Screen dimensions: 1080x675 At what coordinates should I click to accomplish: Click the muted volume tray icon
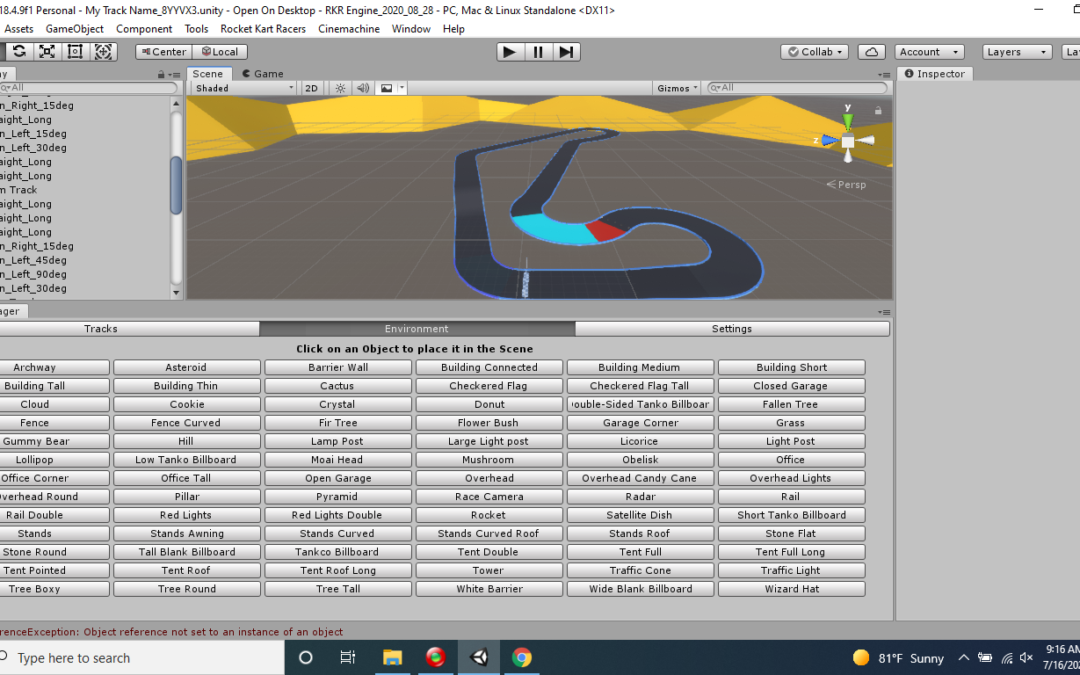point(1026,658)
